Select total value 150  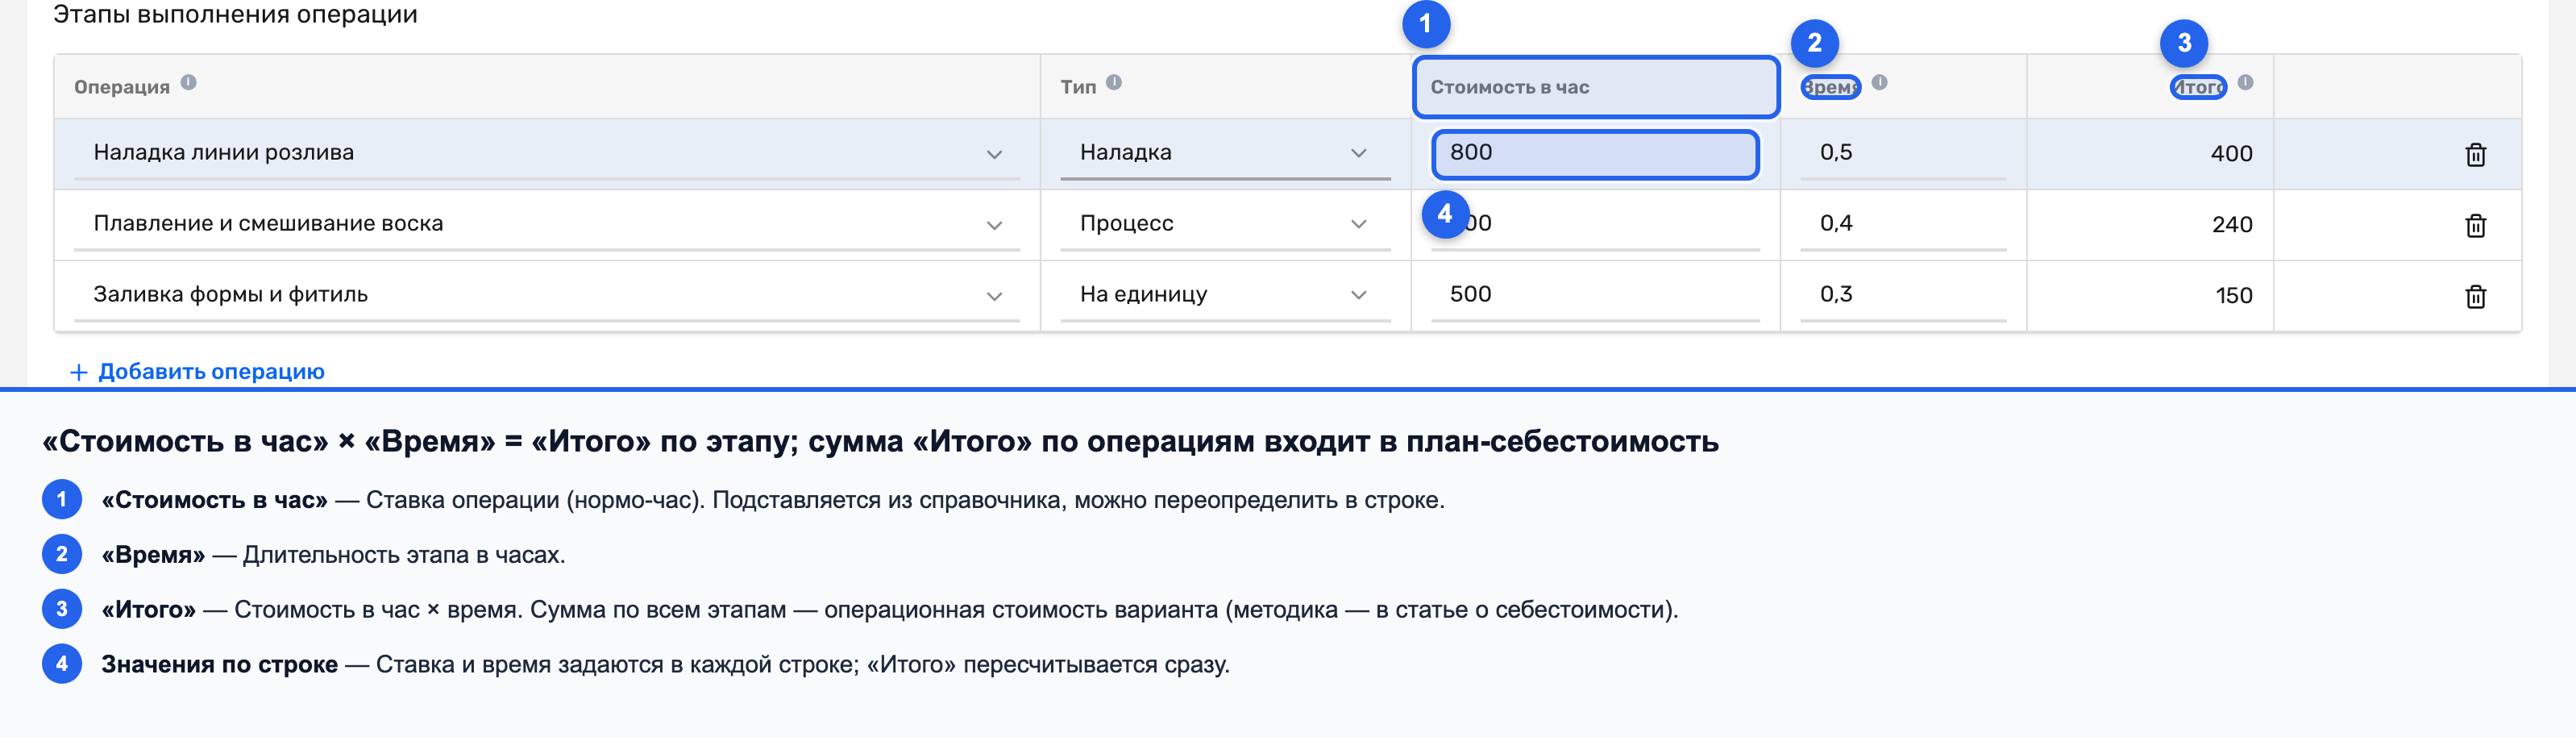point(2234,296)
